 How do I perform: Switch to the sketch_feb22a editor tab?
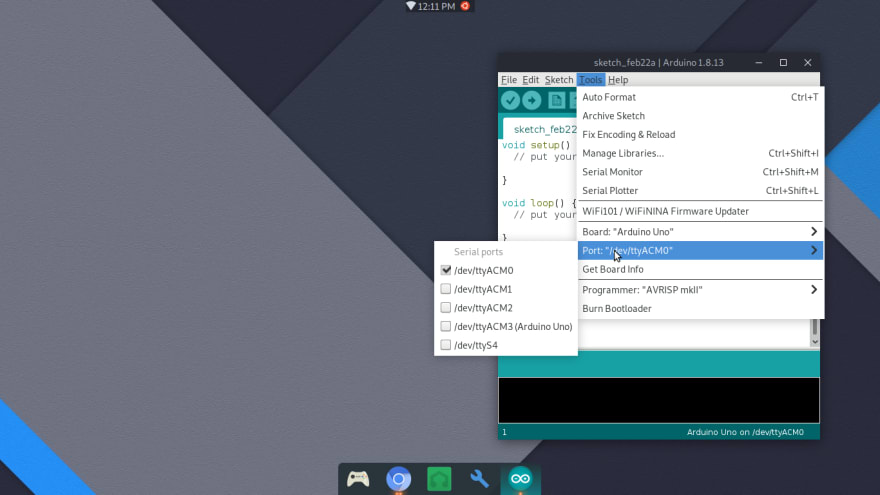pyautogui.click(x=540, y=129)
